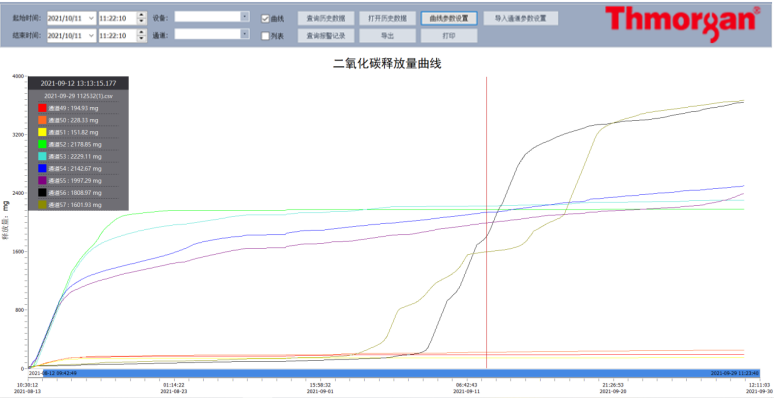Select legend text 通道56 : 1808.97 mg

coord(75,193)
